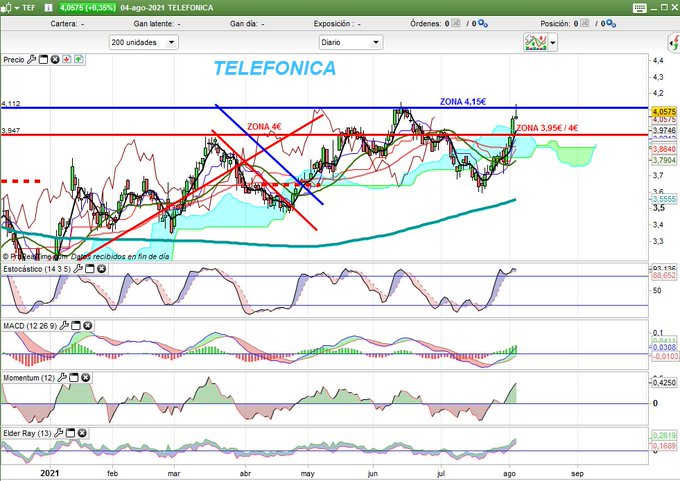Select the Estocástico (14 3 5) label
Viewport: 680px width, 481px height.
[x=37, y=269]
